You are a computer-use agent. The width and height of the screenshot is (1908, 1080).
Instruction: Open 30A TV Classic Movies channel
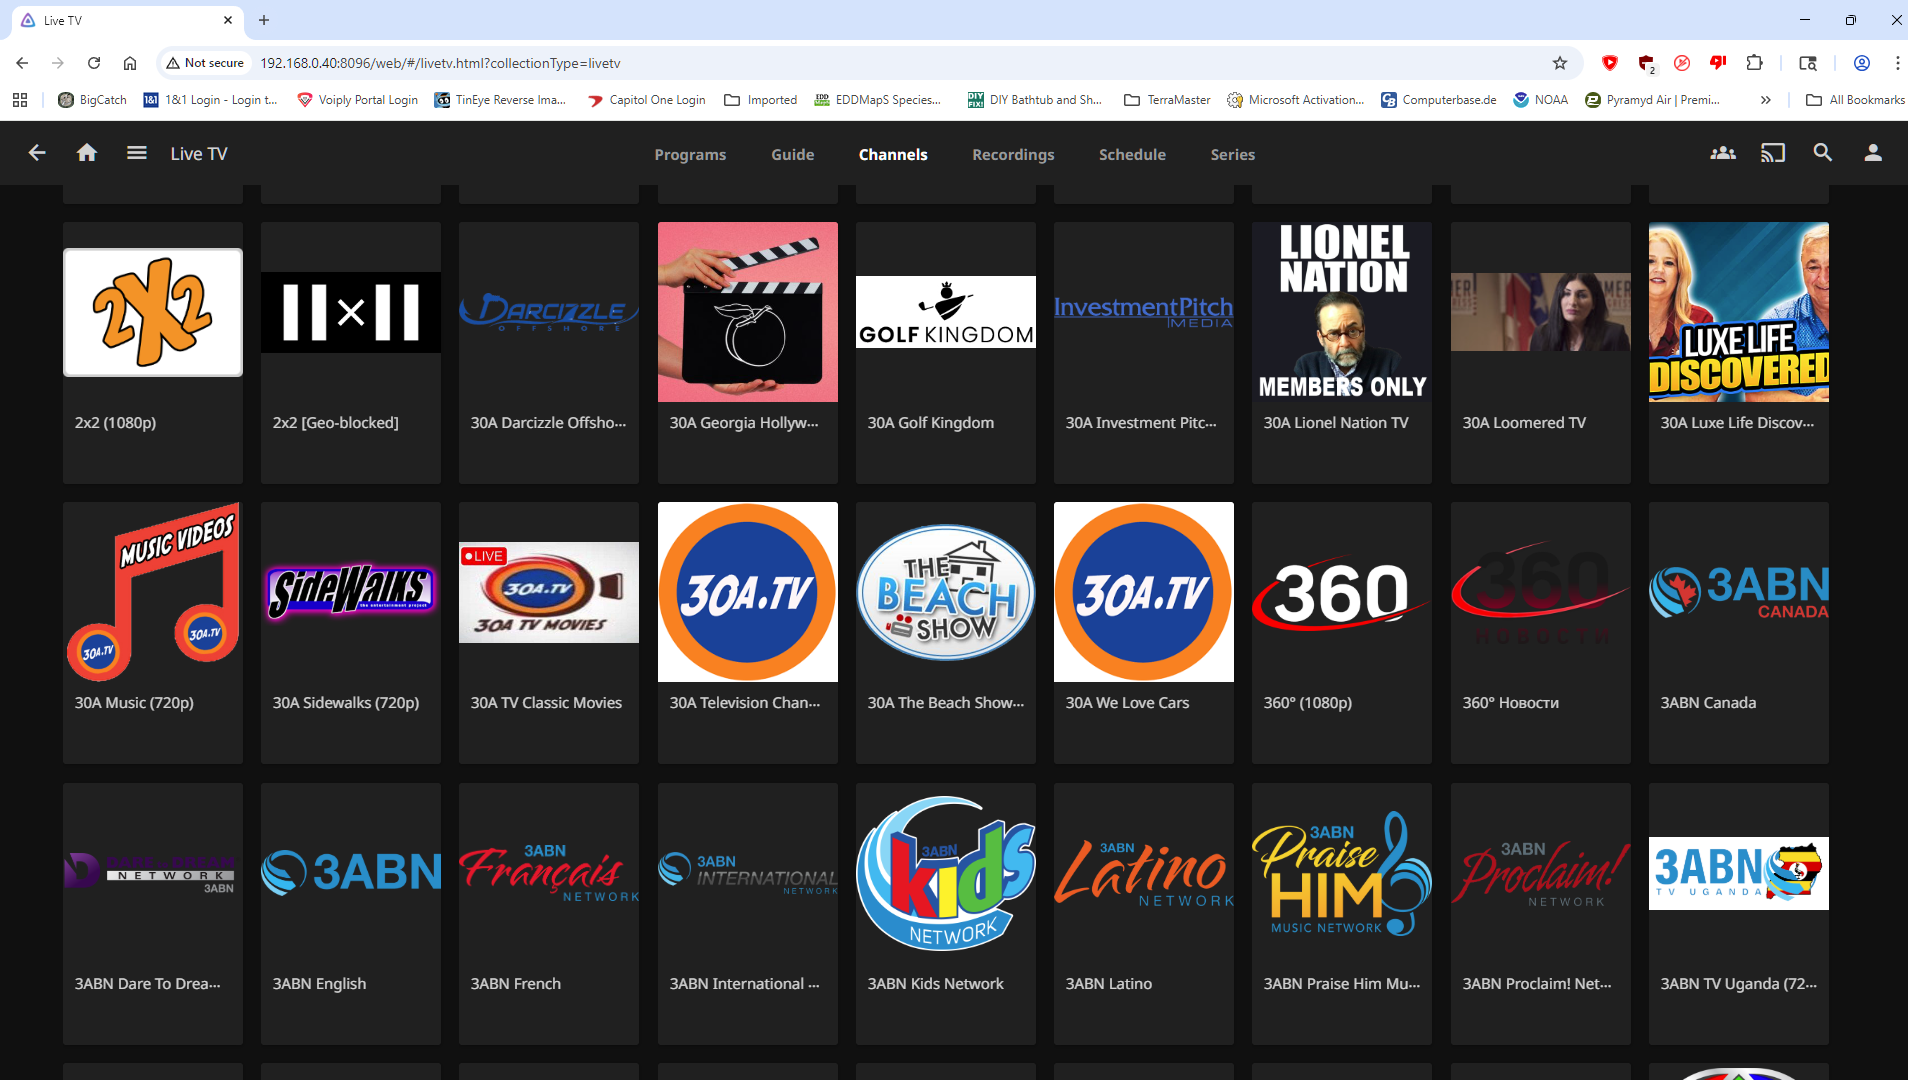click(549, 632)
